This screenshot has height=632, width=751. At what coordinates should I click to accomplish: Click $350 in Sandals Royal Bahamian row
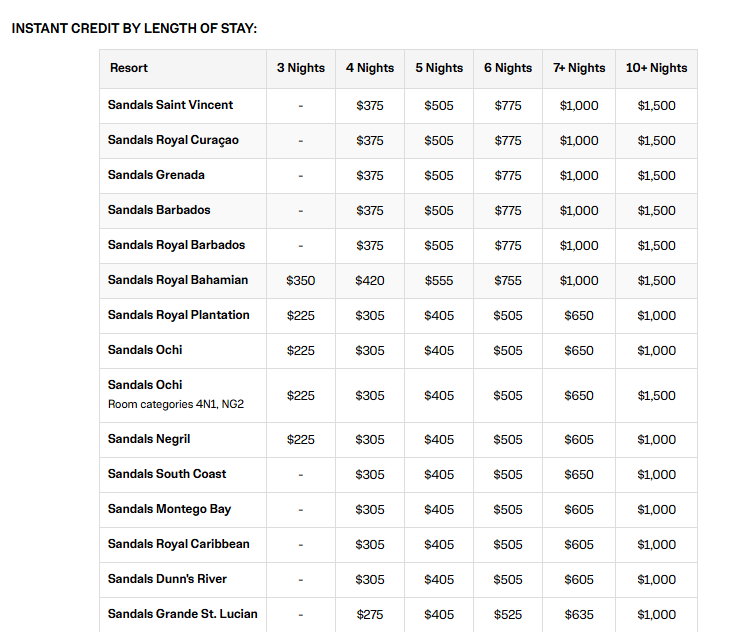[x=301, y=281]
